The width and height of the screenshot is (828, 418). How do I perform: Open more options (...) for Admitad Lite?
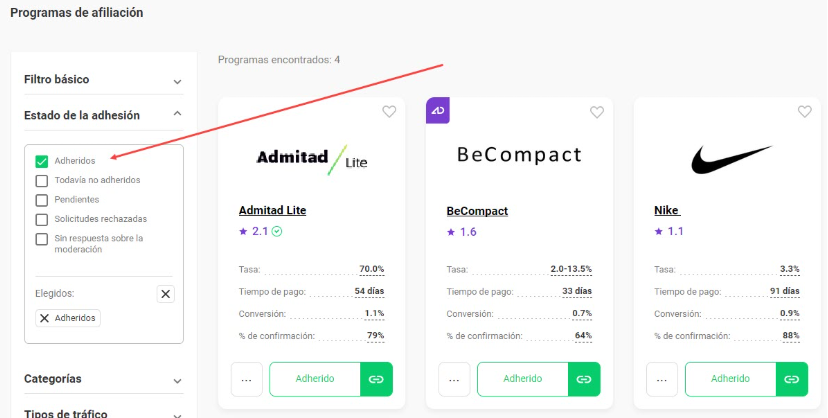tap(247, 379)
